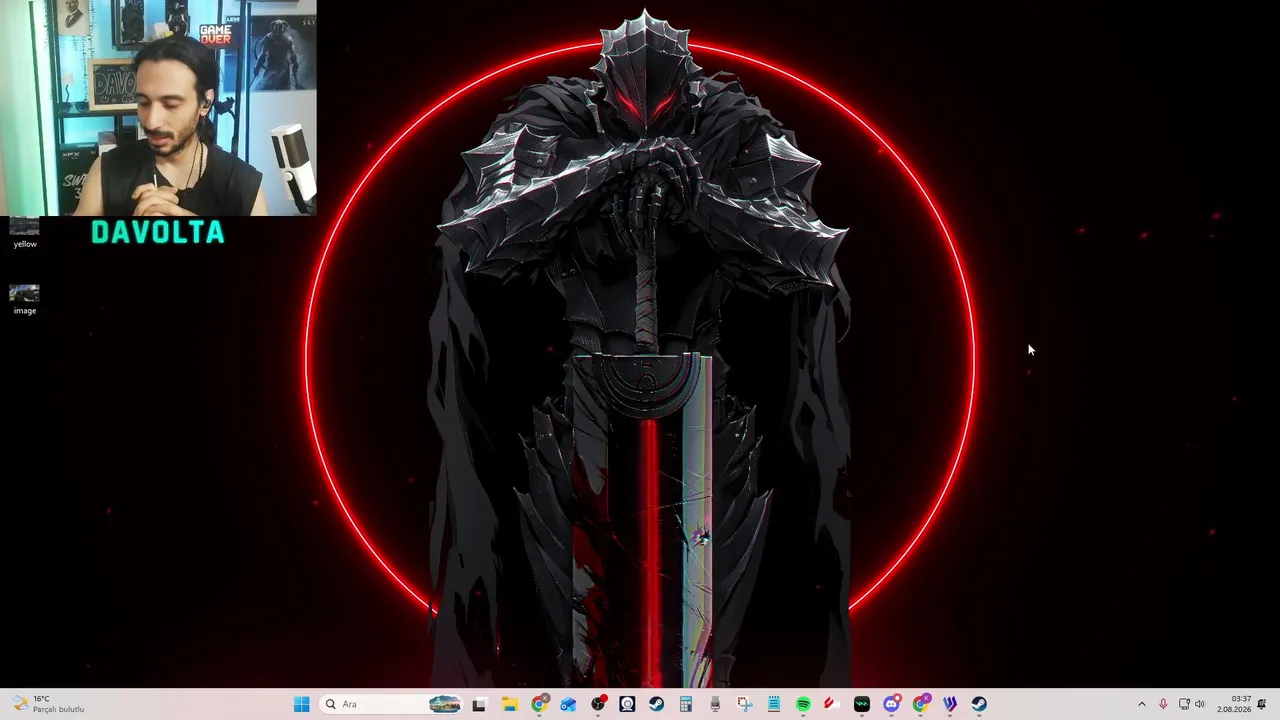Open the Chrome icon beside File Explorer

click(x=539, y=704)
